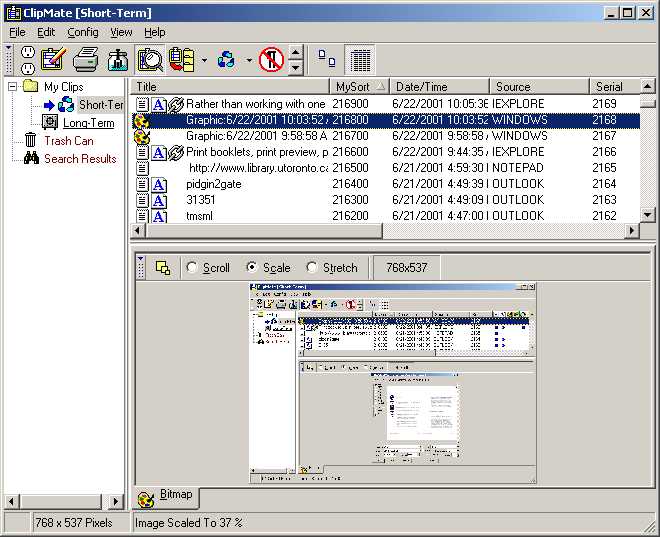Select the Short-Term collection in tree

point(101,104)
